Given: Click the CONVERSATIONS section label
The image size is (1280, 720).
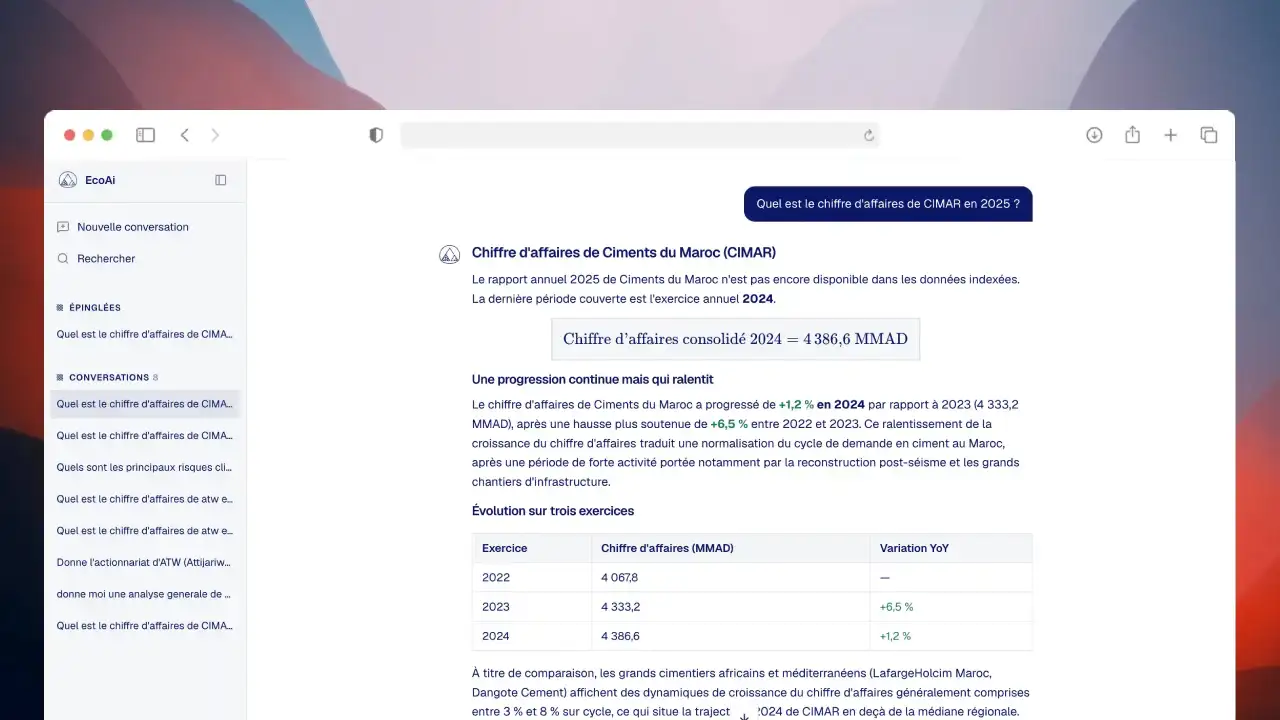Looking at the screenshot, I should pyautogui.click(x=109, y=378).
